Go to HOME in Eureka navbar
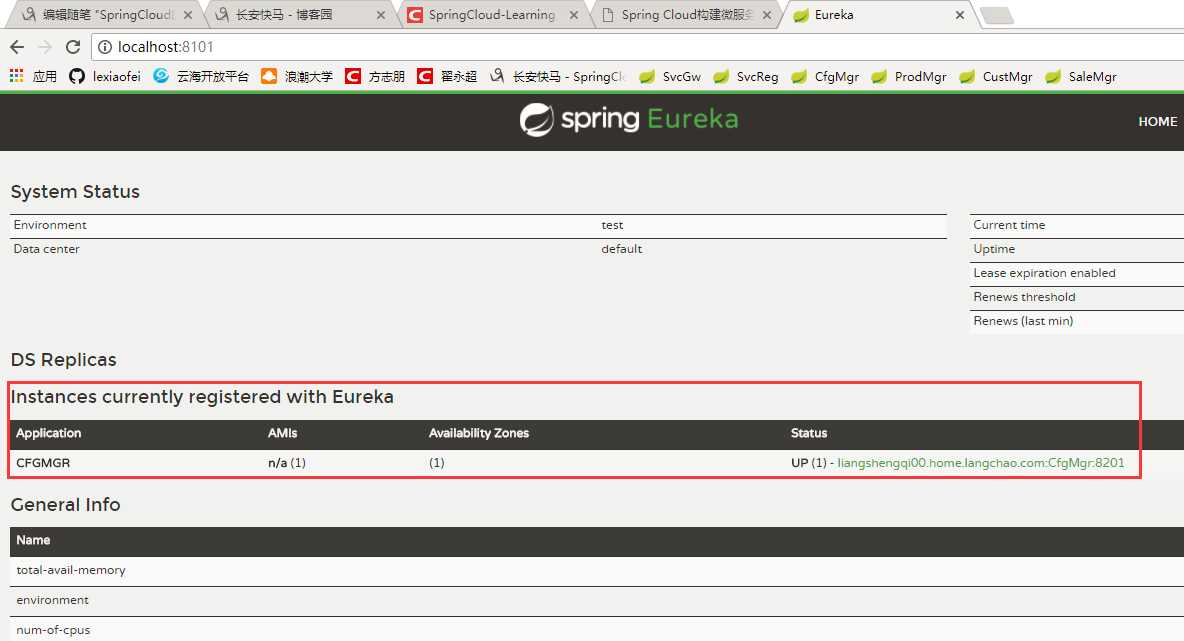Image resolution: width=1184 pixels, height=641 pixels. point(1157,121)
